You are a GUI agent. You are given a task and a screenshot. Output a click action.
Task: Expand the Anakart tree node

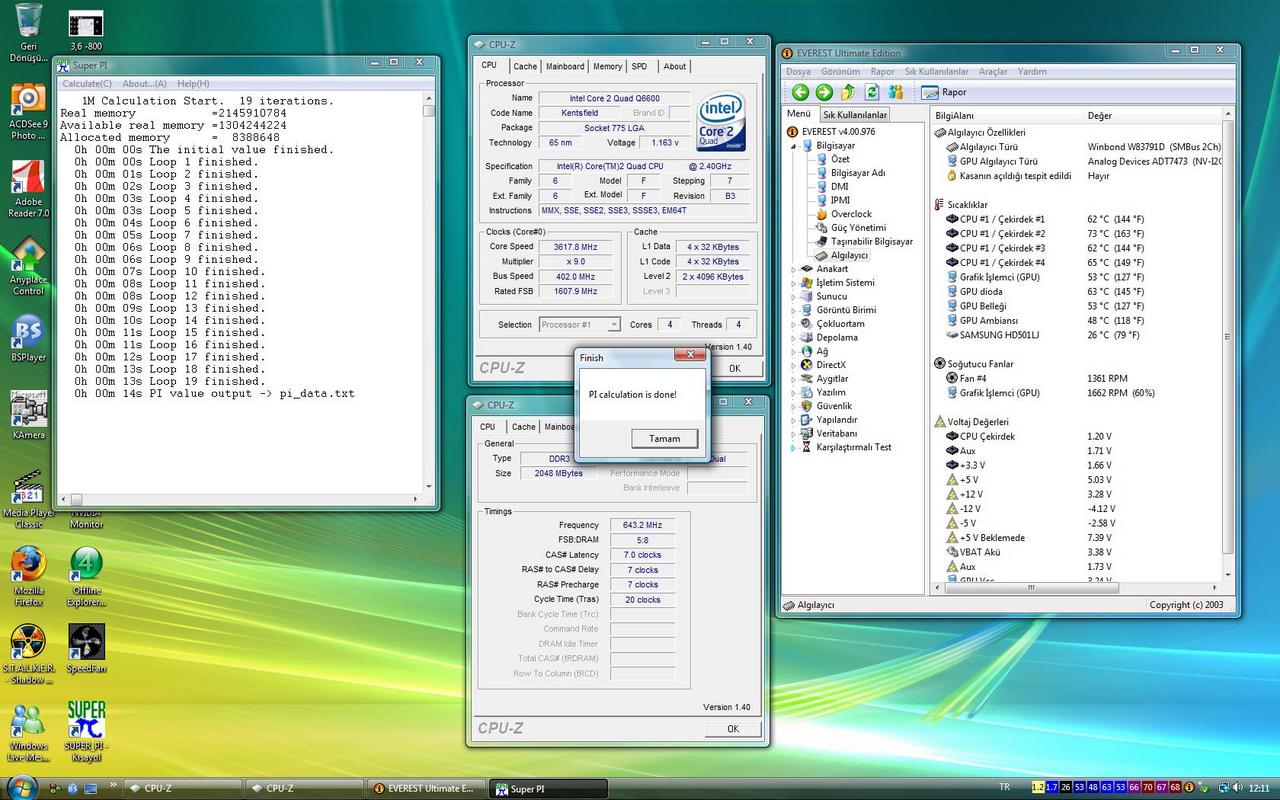point(795,269)
